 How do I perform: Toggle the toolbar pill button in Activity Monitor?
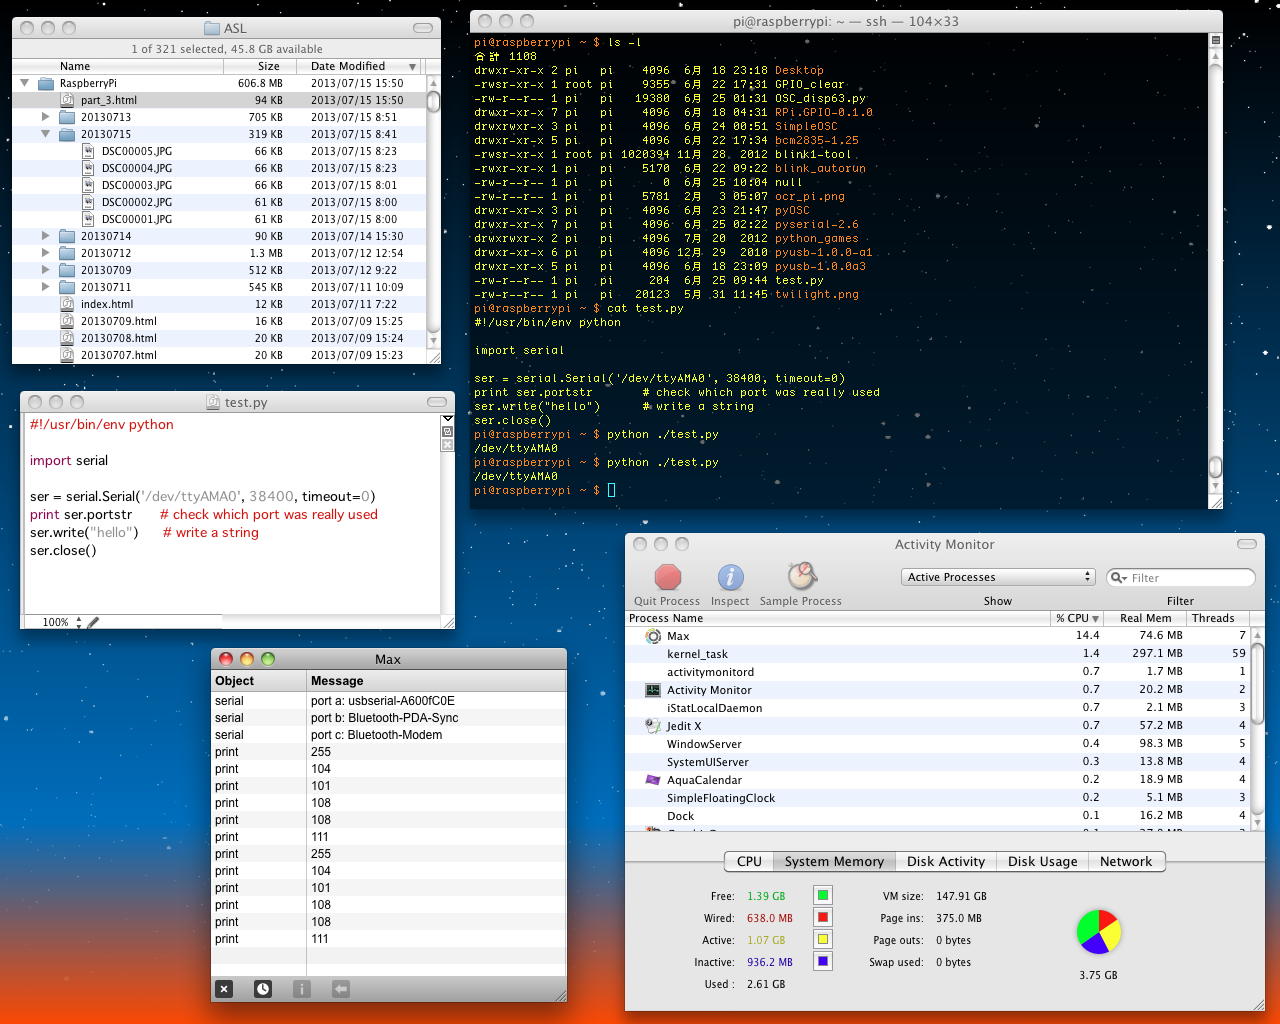point(1246,544)
